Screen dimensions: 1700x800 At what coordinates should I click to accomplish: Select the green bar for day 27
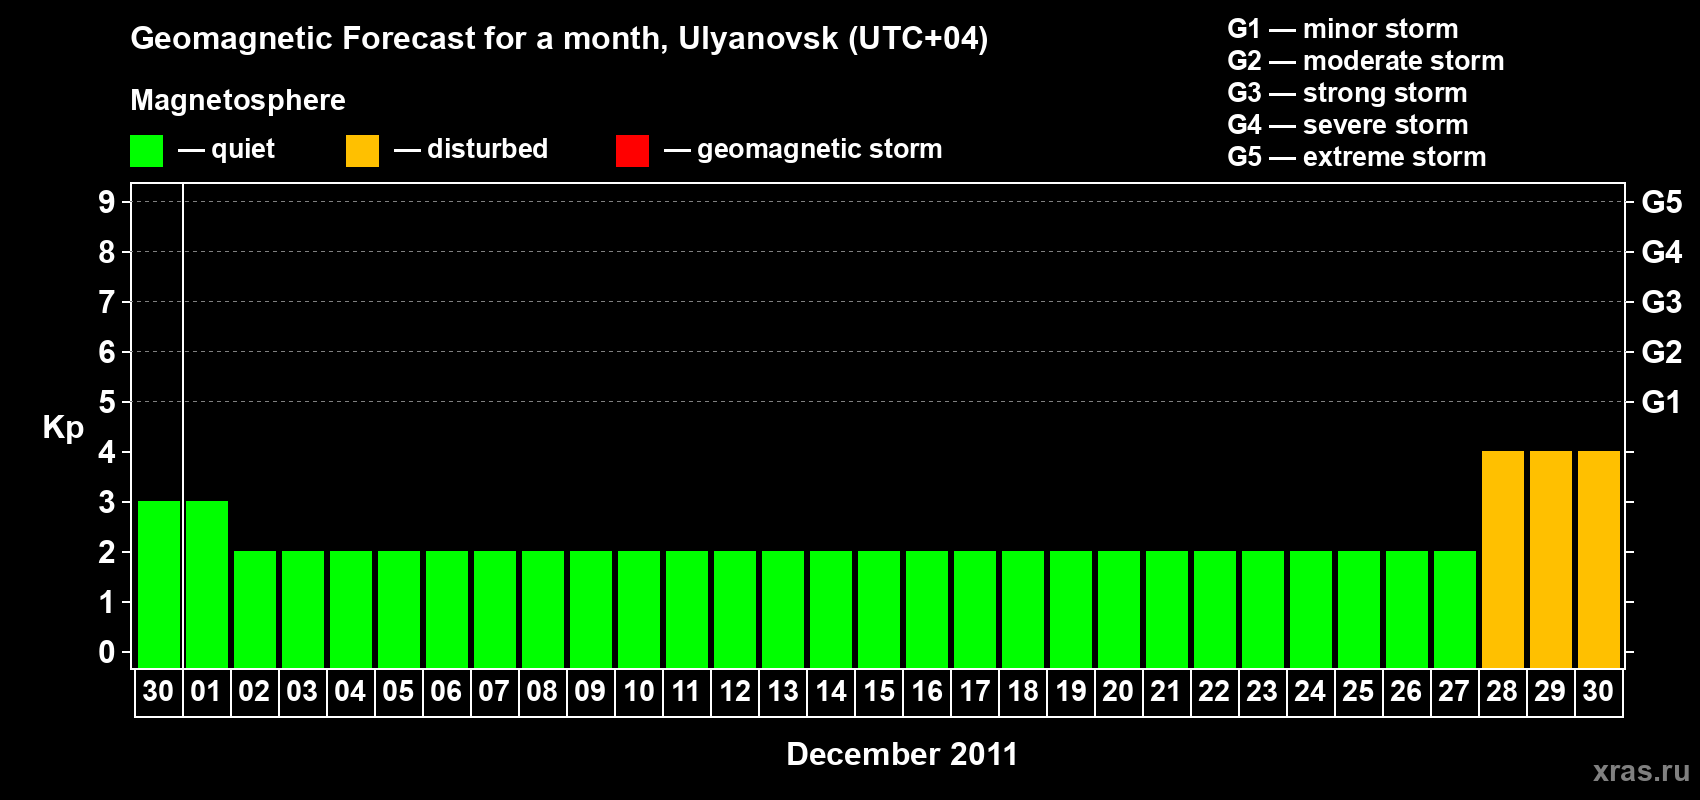pos(1455,609)
